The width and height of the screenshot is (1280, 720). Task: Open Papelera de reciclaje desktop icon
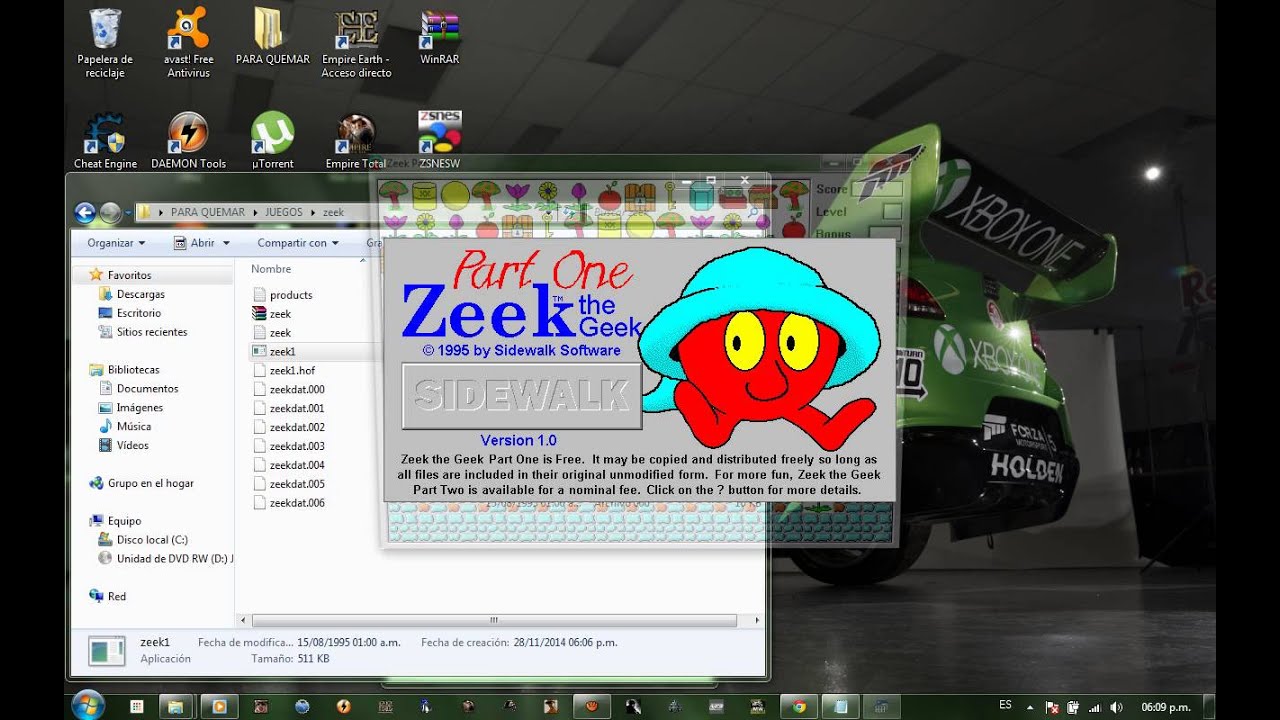pyautogui.click(x=105, y=43)
